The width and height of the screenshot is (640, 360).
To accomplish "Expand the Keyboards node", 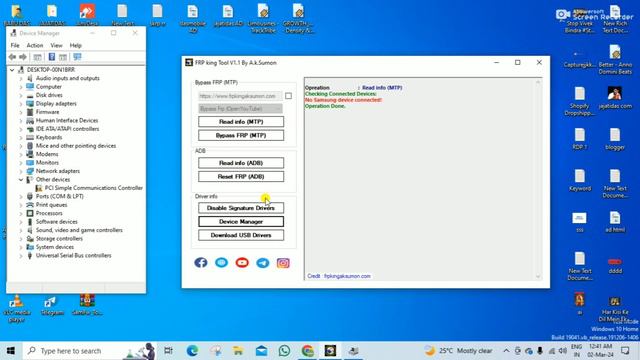I will coord(21,138).
